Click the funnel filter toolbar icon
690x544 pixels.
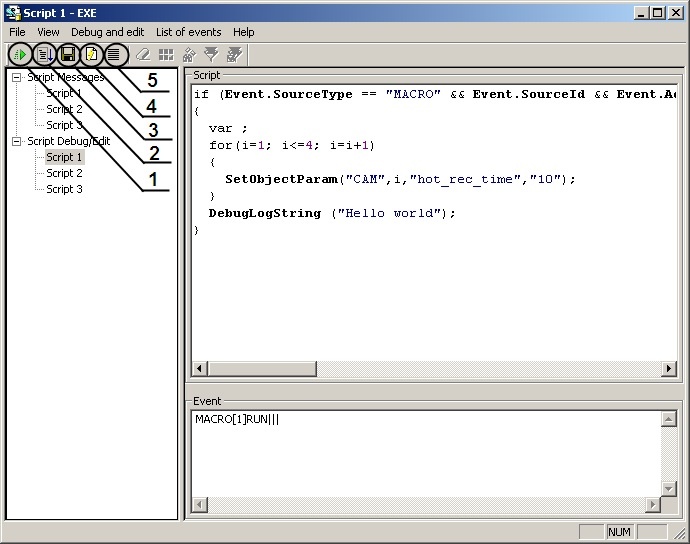(x=211, y=54)
